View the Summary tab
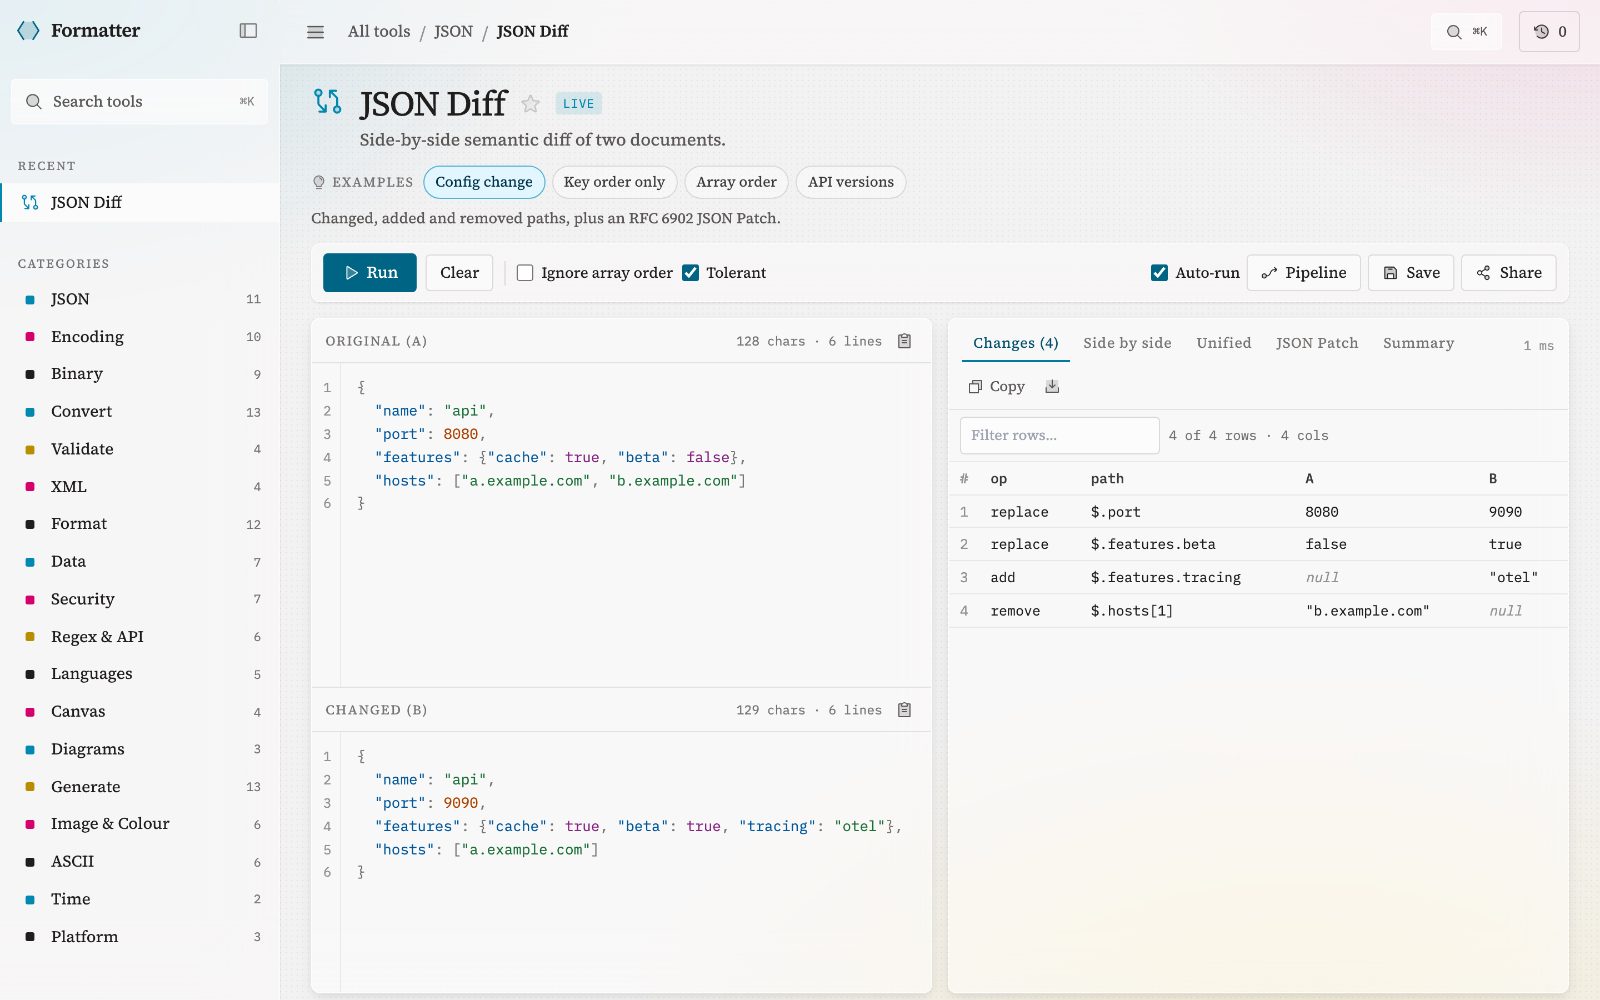1600x1000 pixels. 1418,343
